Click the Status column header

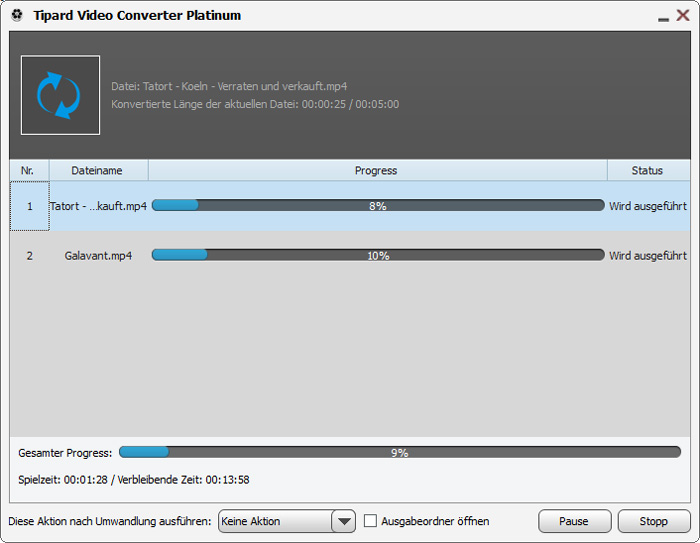pos(648,171)
